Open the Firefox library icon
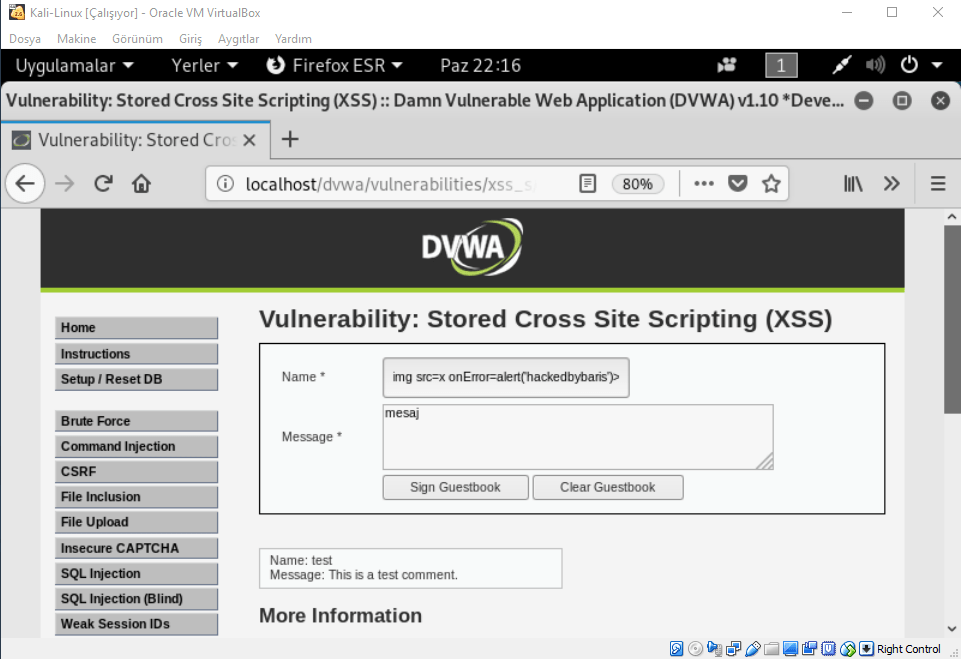The height and width of the screenshot is (659, 961). click(x=853, y=183)
